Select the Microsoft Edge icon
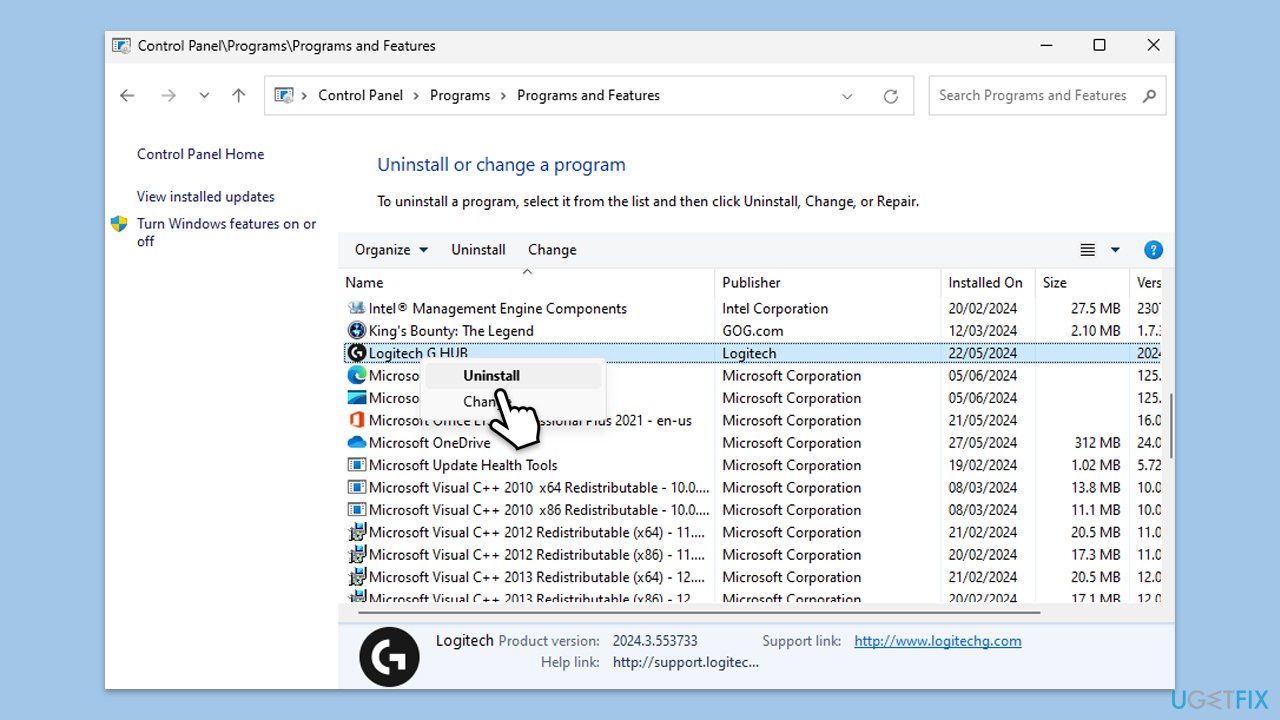The image size is (1280, 720). [356, 376]
